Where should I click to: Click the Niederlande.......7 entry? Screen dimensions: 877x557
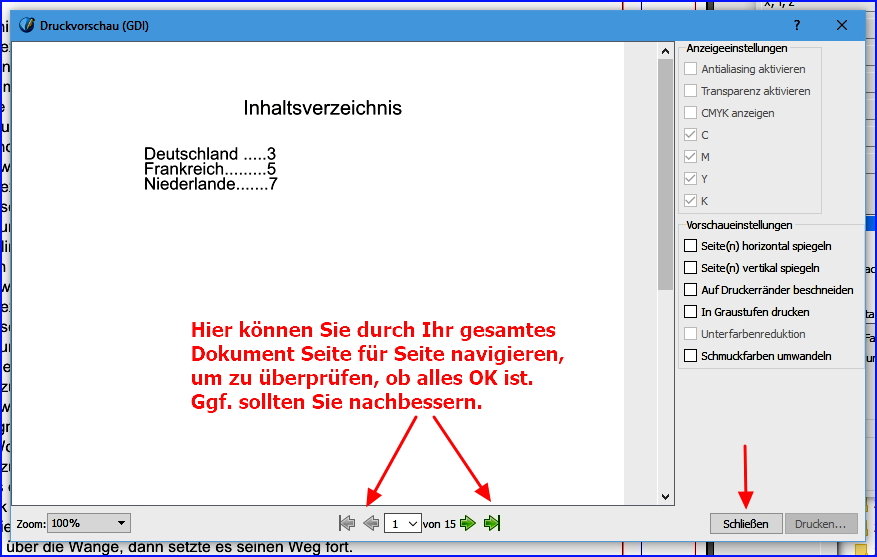(211, 183)
